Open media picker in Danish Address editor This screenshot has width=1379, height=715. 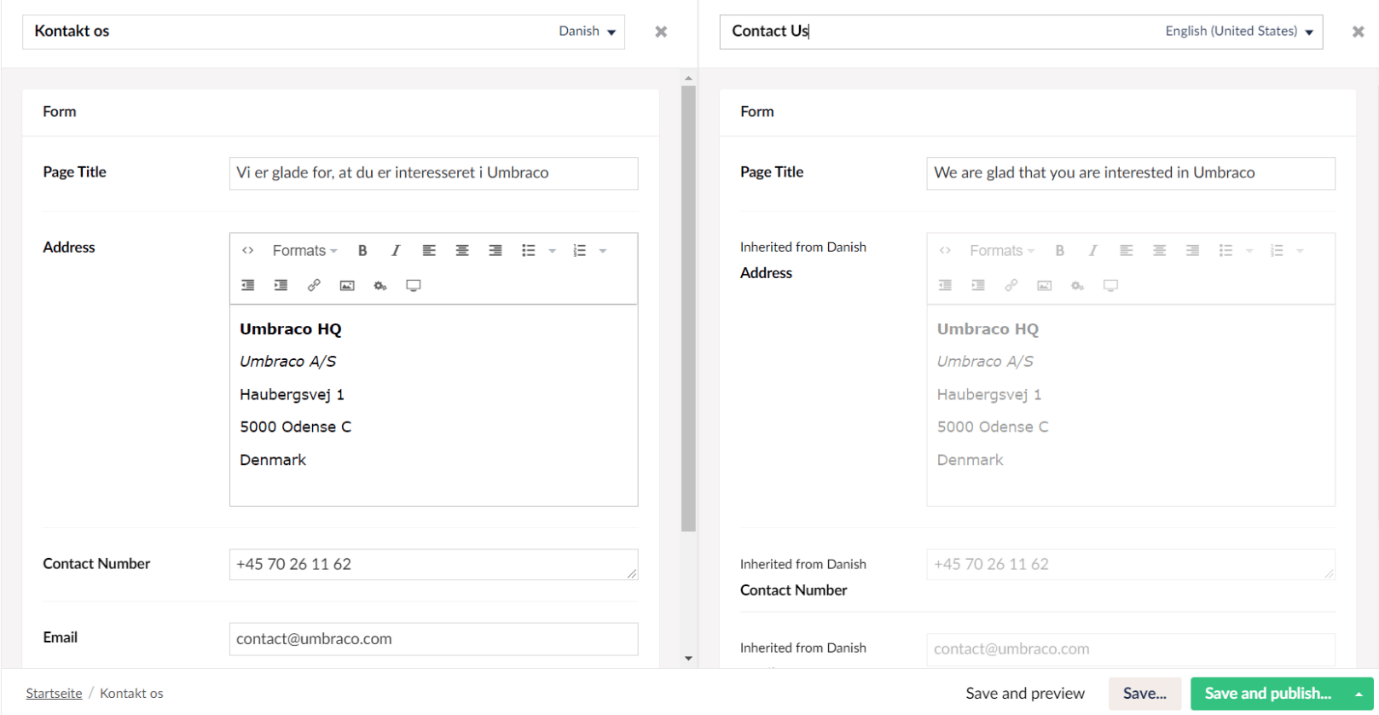point(347,285)
